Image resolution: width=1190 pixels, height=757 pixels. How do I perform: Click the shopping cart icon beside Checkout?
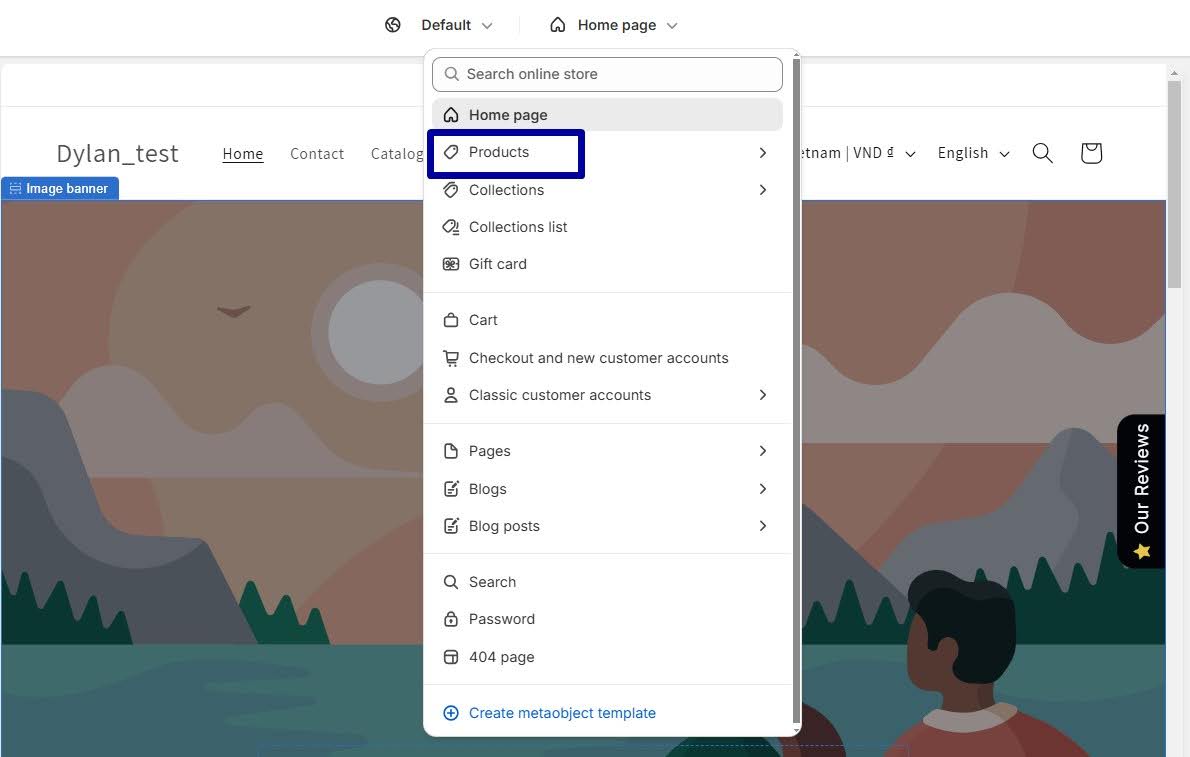(x=451, y=358)
